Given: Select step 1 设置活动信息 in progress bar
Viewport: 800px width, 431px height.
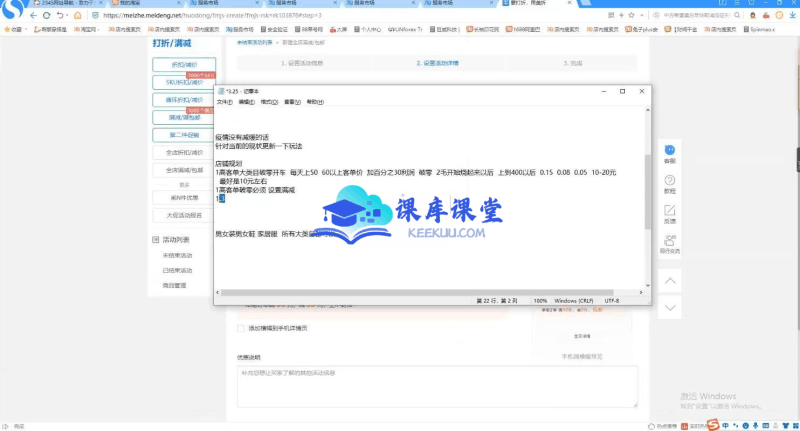Looking at the screenshot, I should pyautogui.click(x=302, y=63).
